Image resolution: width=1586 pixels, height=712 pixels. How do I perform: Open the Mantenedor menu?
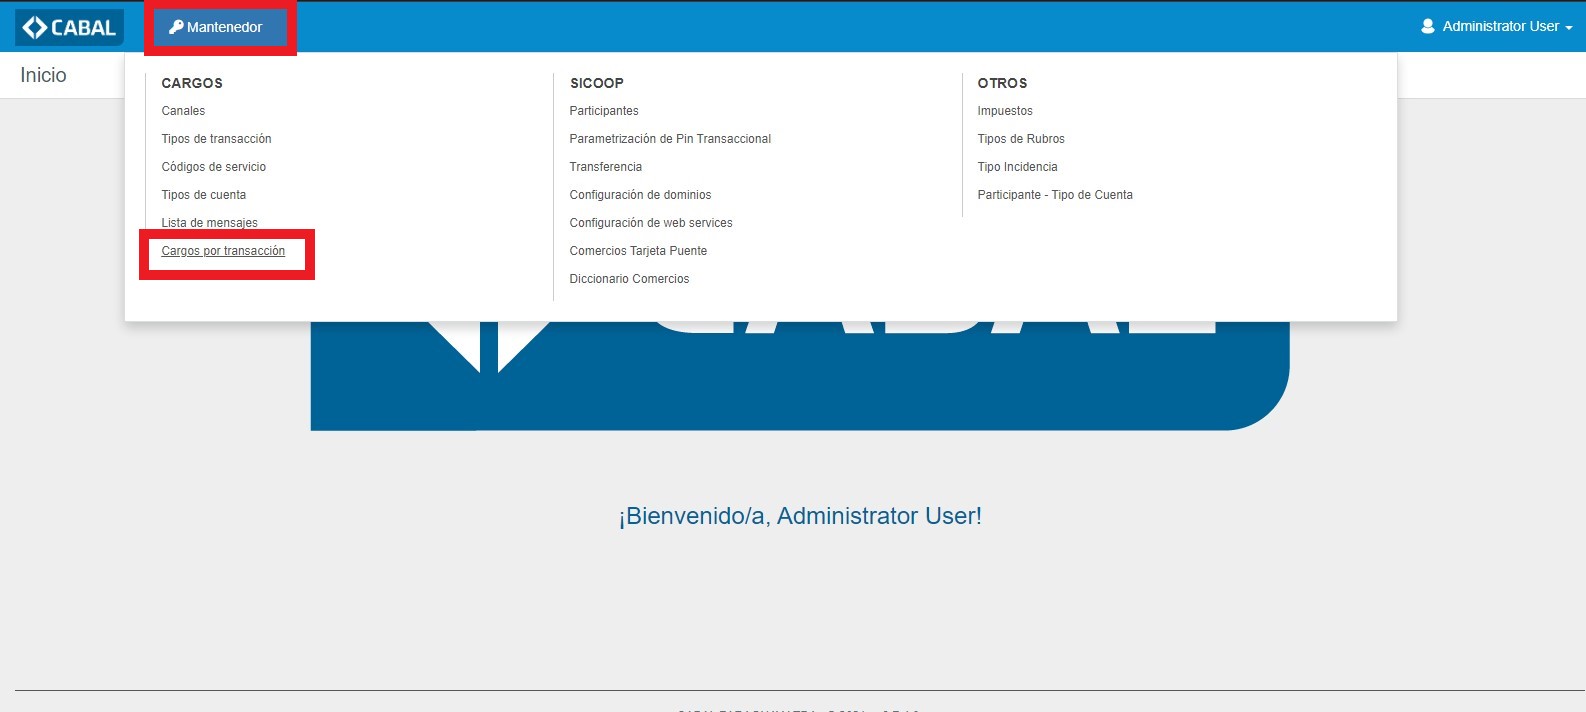tap(221, 27)
